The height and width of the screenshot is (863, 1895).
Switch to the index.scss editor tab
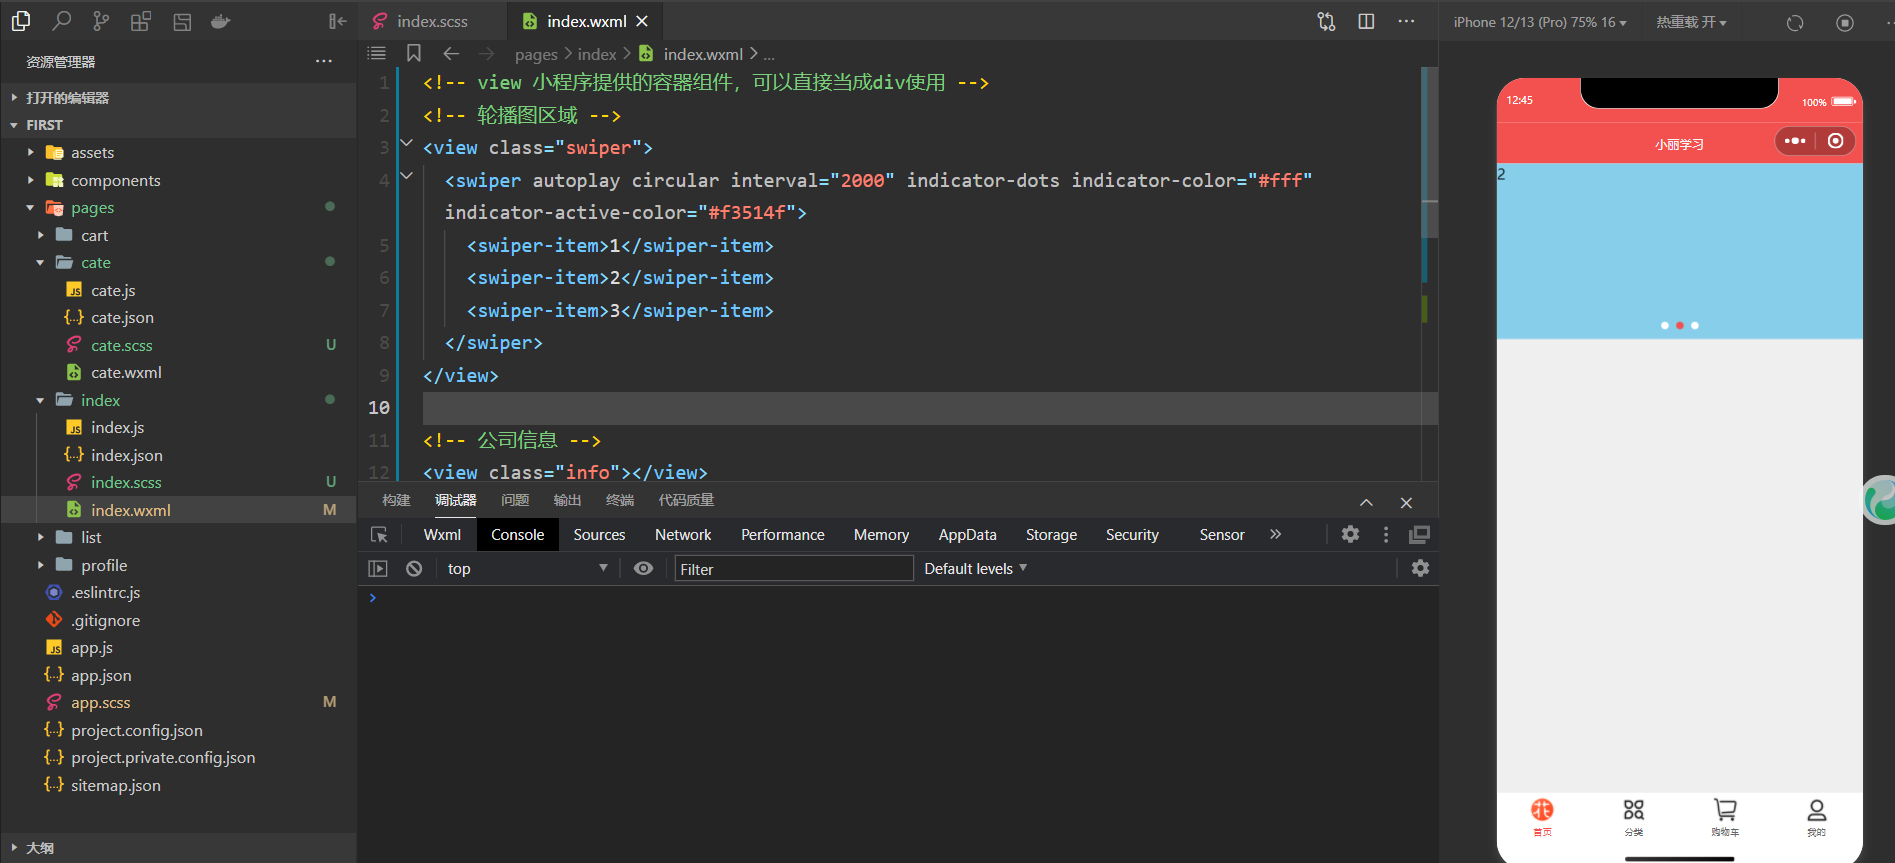(432, 21)
